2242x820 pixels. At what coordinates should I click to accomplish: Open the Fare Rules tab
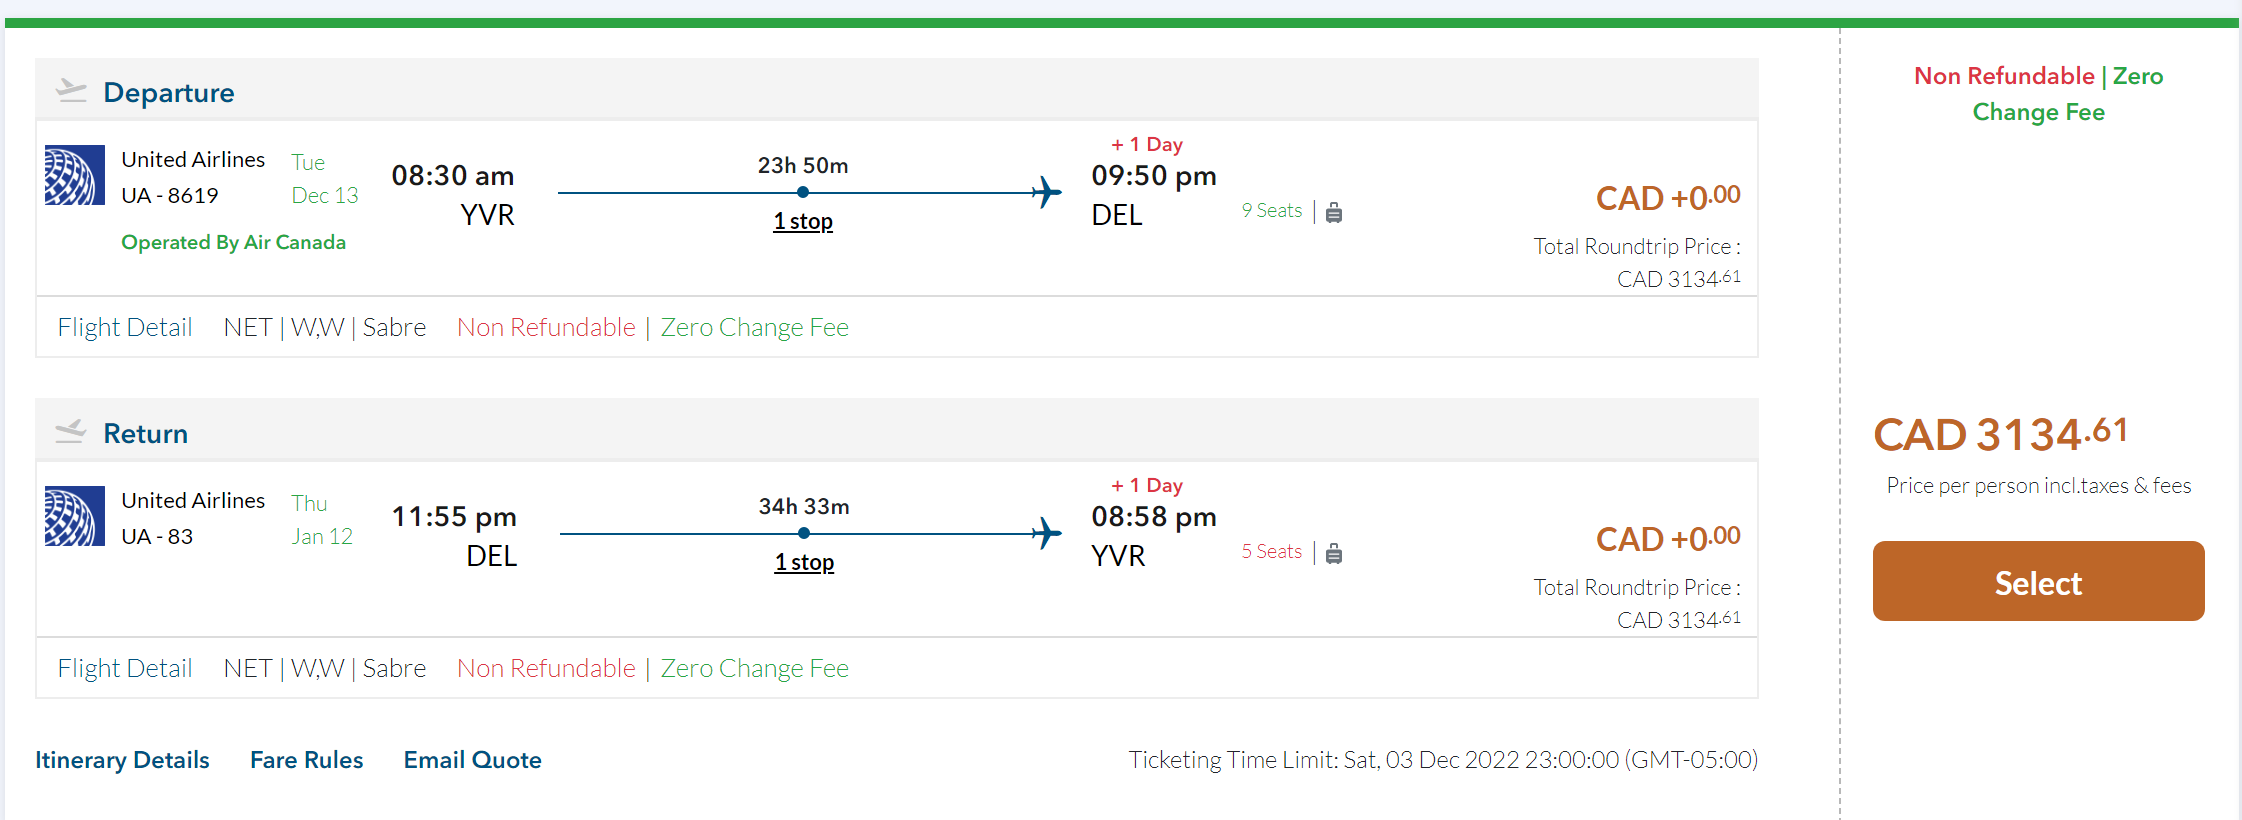pos(306,760)
